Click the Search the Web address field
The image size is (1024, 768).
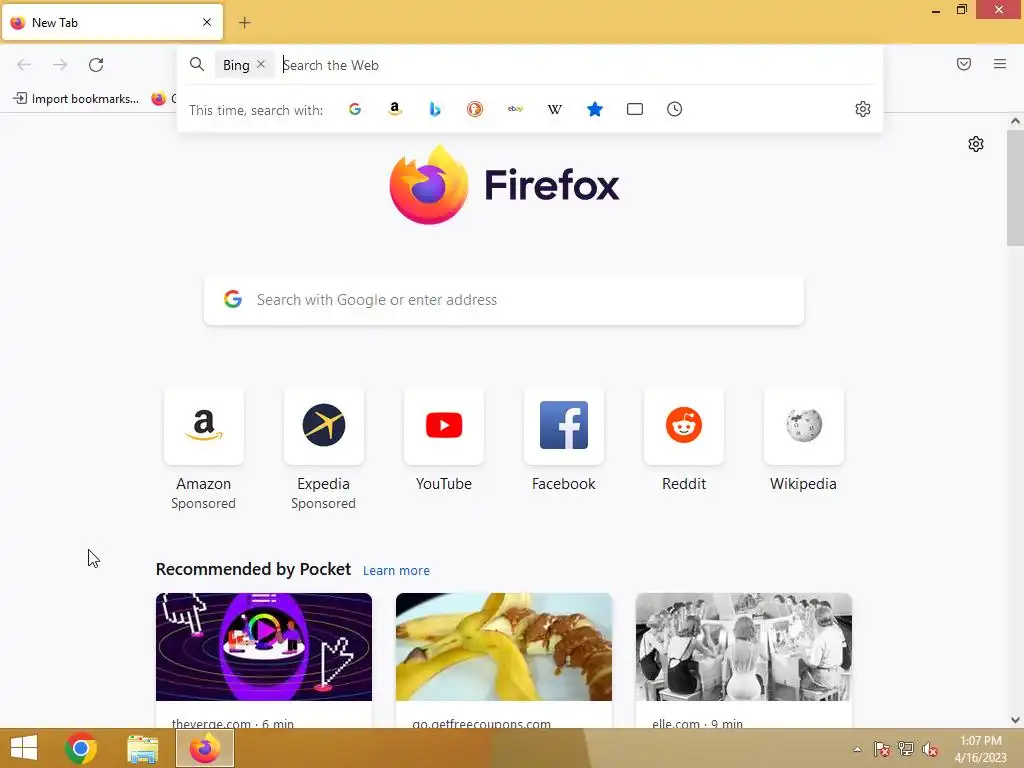[575, 65]
